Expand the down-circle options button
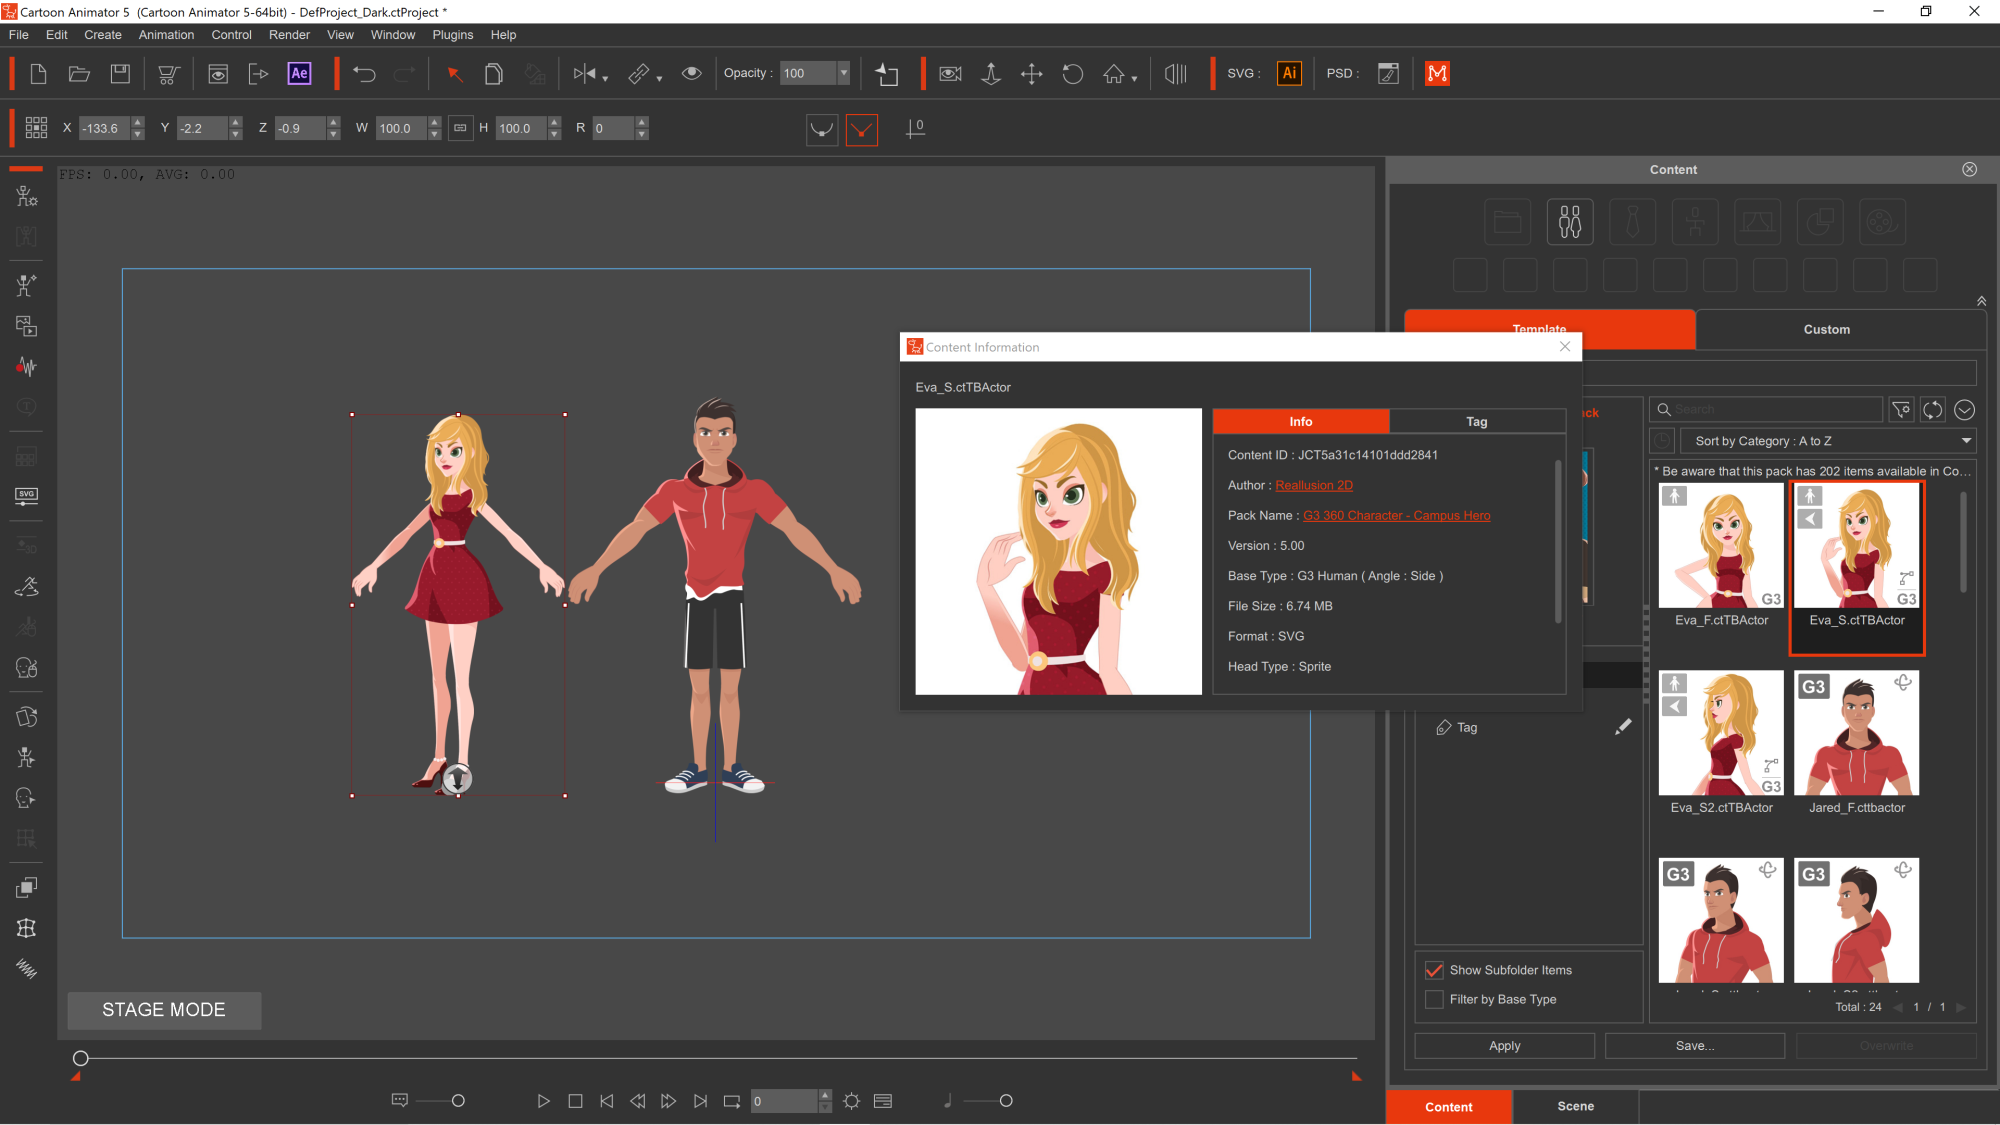 [x=1964, y=409]
